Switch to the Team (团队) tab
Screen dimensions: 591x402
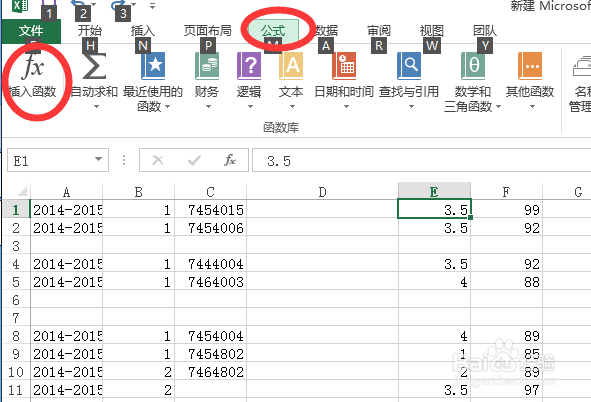pos(485,31)
